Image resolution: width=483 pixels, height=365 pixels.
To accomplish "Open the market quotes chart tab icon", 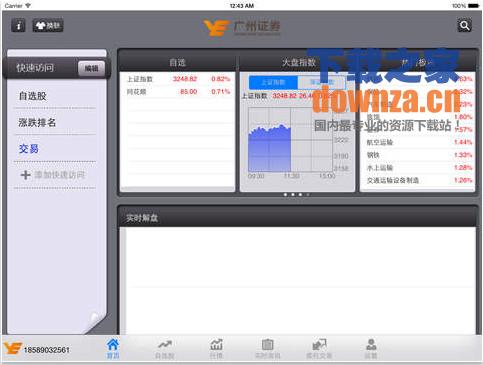I will [216, 344].
